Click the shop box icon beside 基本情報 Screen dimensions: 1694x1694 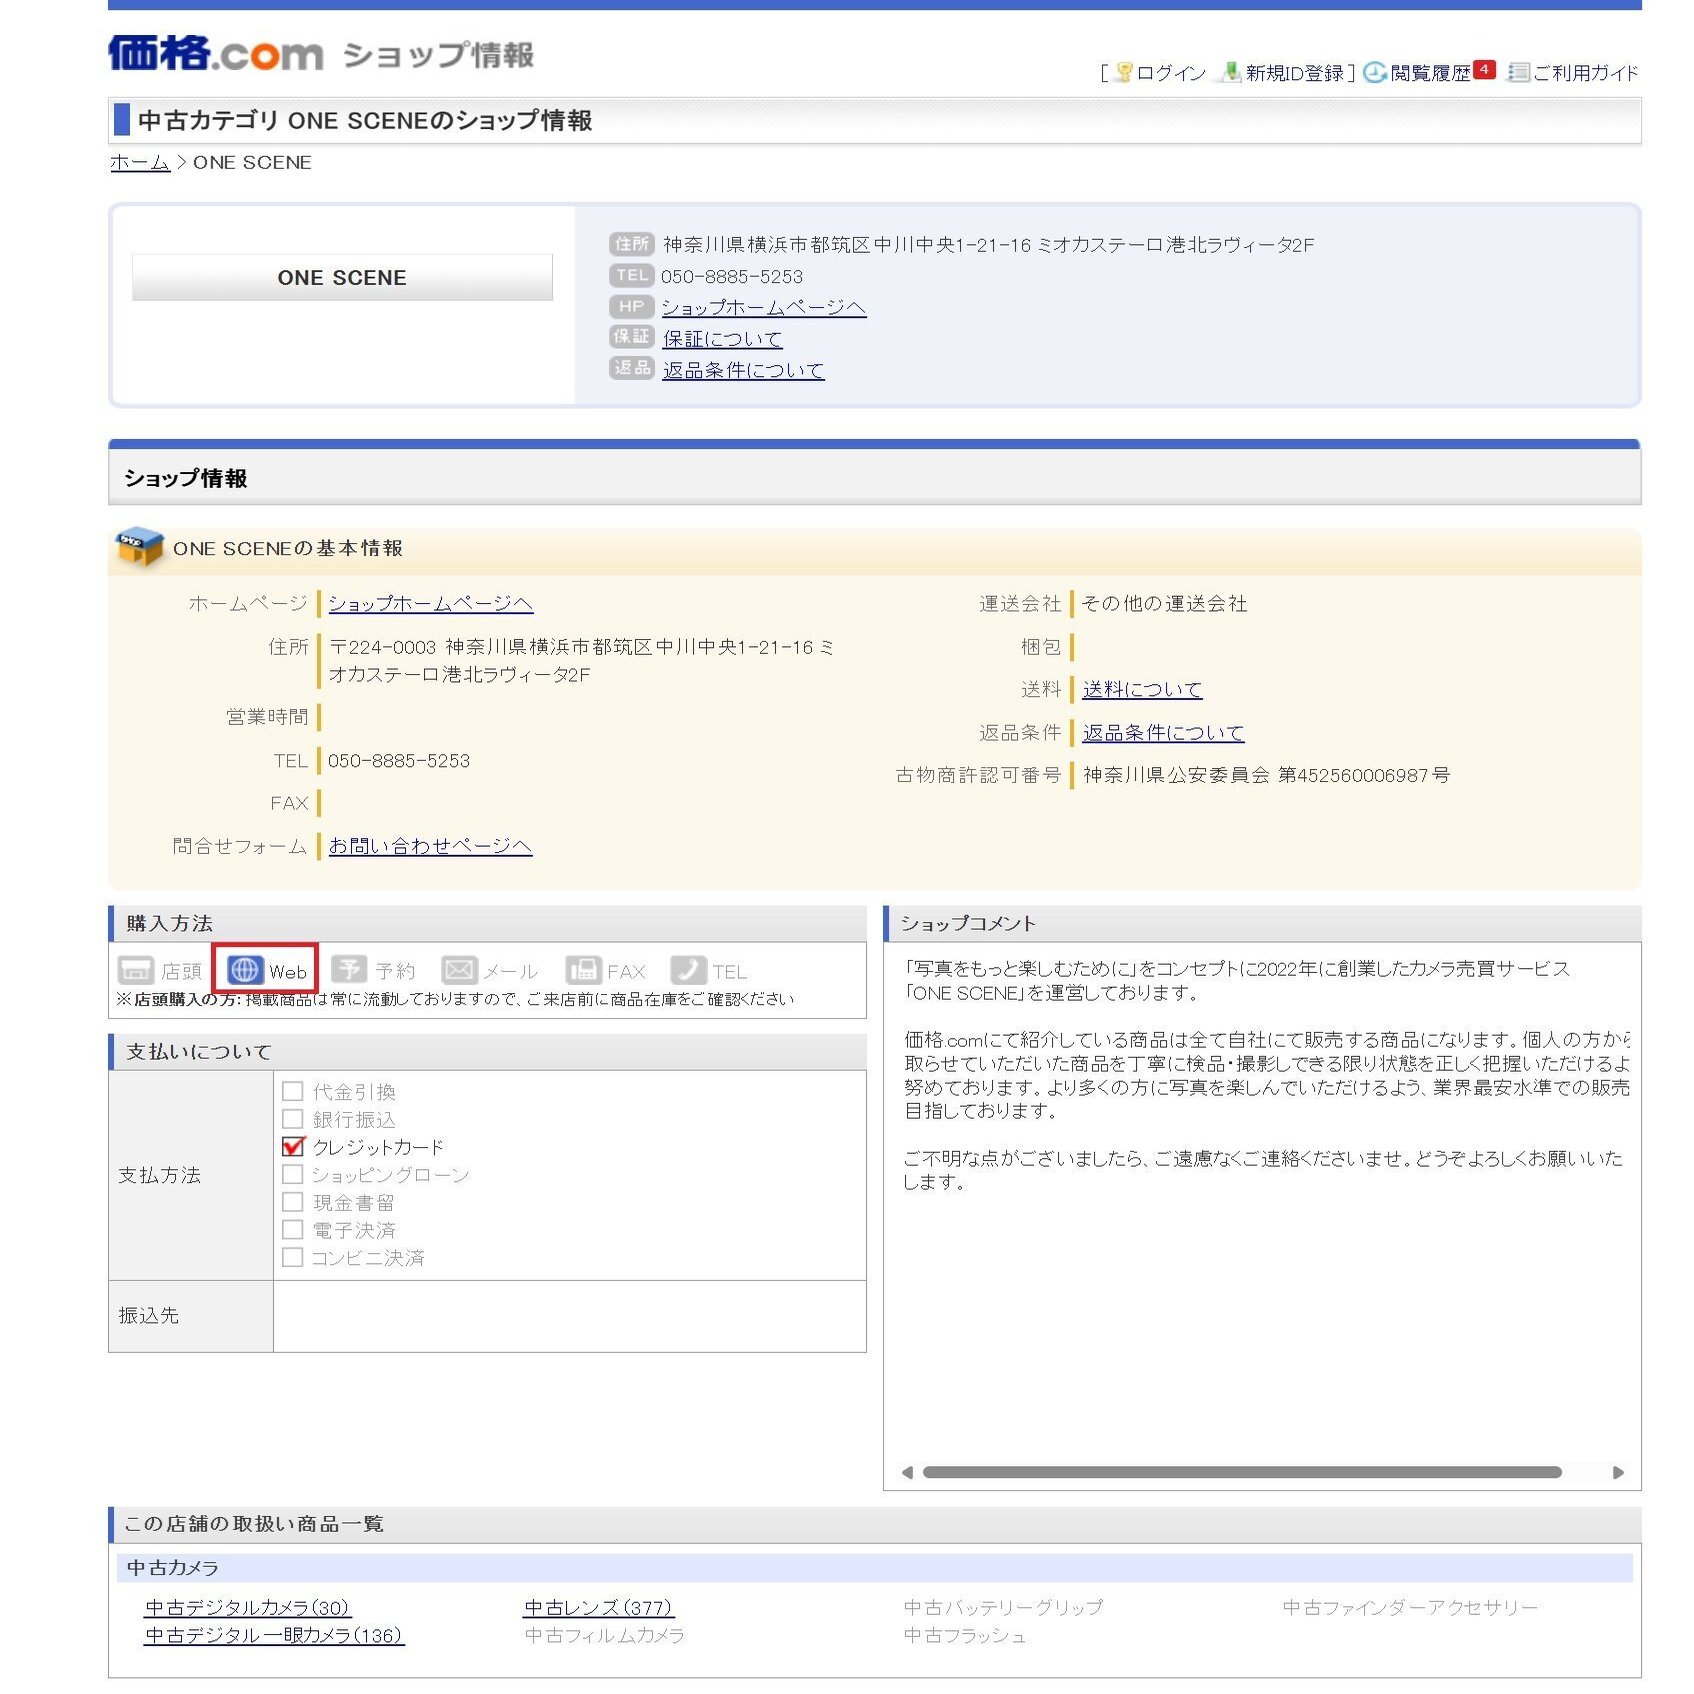(x=140, y=547)
